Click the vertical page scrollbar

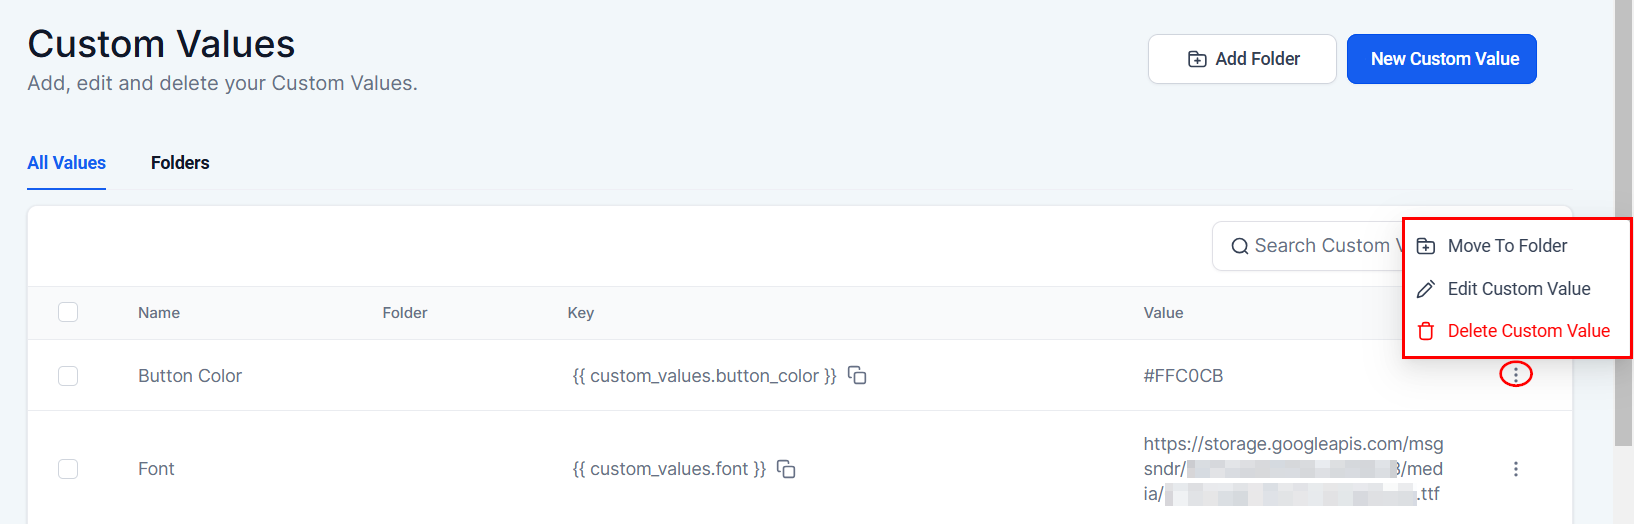pyautogui.click(x=1624, y=220)
